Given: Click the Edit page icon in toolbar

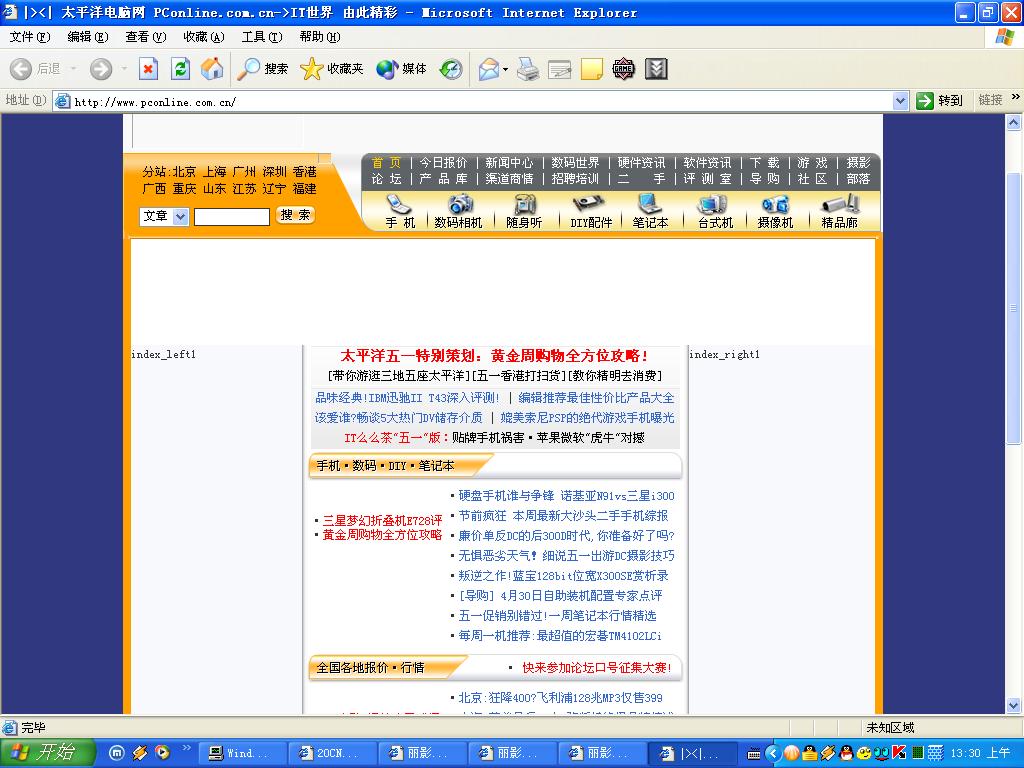Looking at the screenshot, I should 560,69.
